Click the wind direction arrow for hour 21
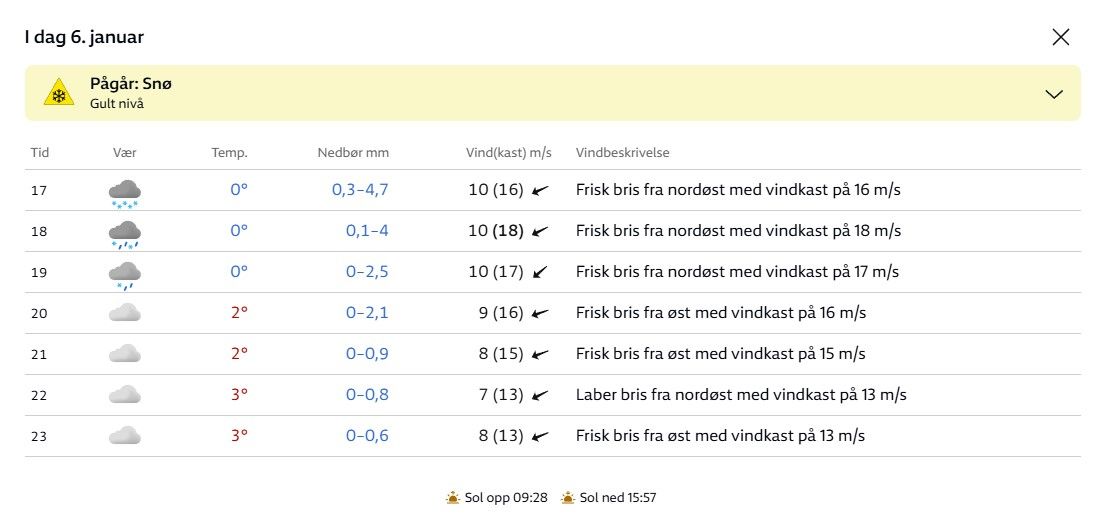 541,354
